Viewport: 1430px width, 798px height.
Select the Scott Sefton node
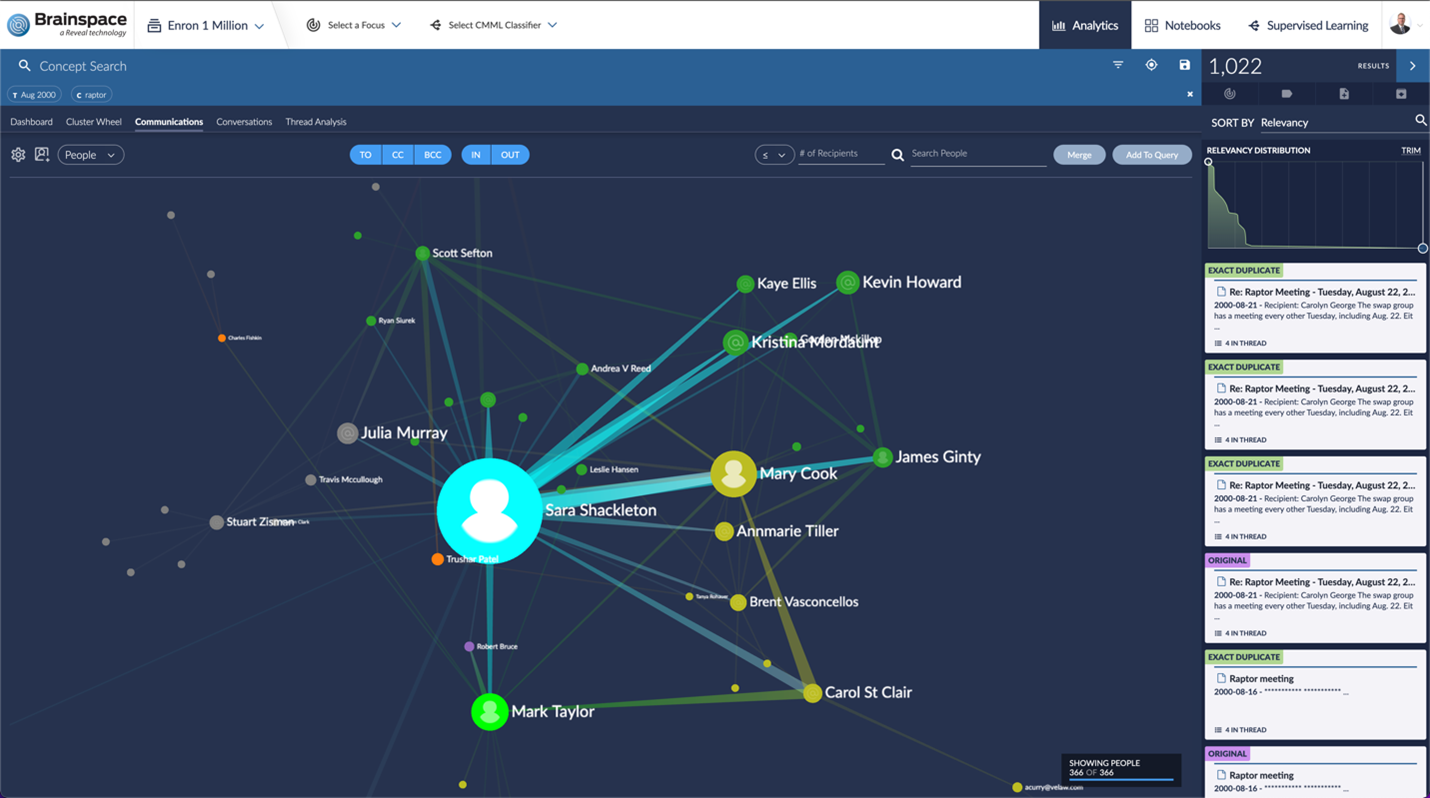click(x=422, y=254)
